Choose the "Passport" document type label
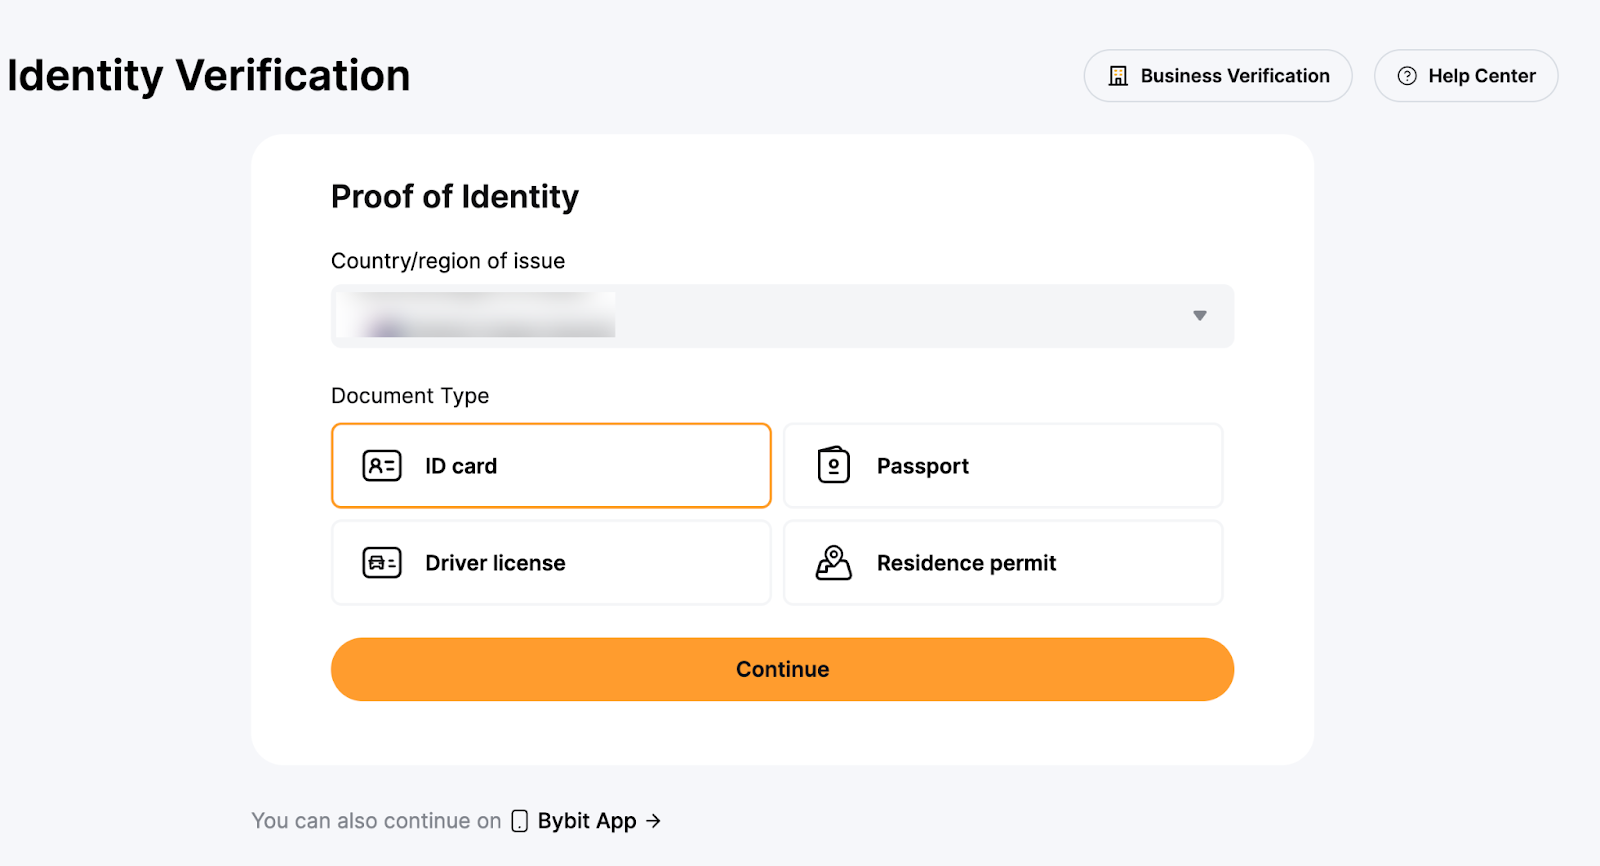 923,466
